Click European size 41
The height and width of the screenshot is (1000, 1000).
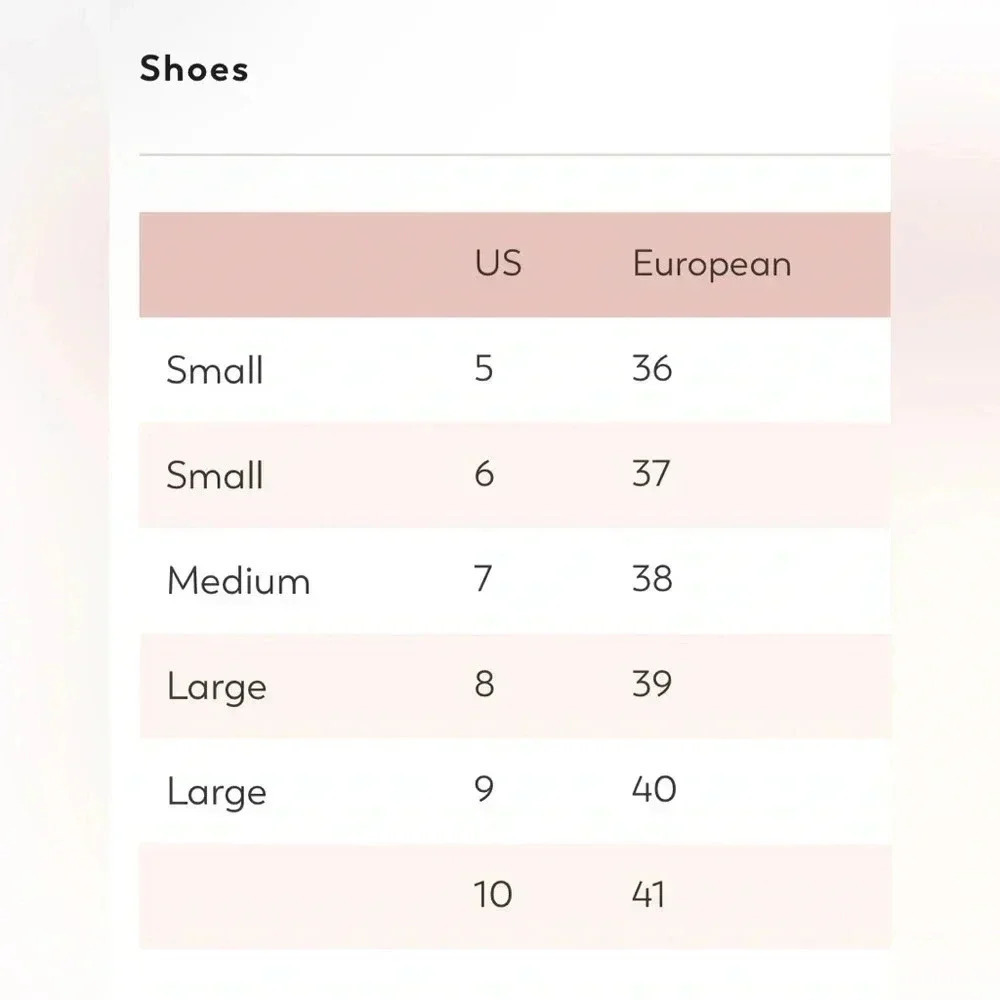pos(648,894)
